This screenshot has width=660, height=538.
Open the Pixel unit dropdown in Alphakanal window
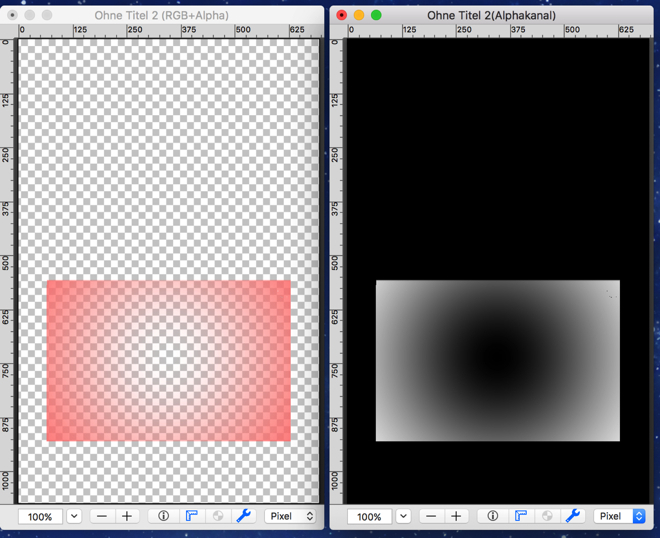pyautogui.click(x=620, y=516)
